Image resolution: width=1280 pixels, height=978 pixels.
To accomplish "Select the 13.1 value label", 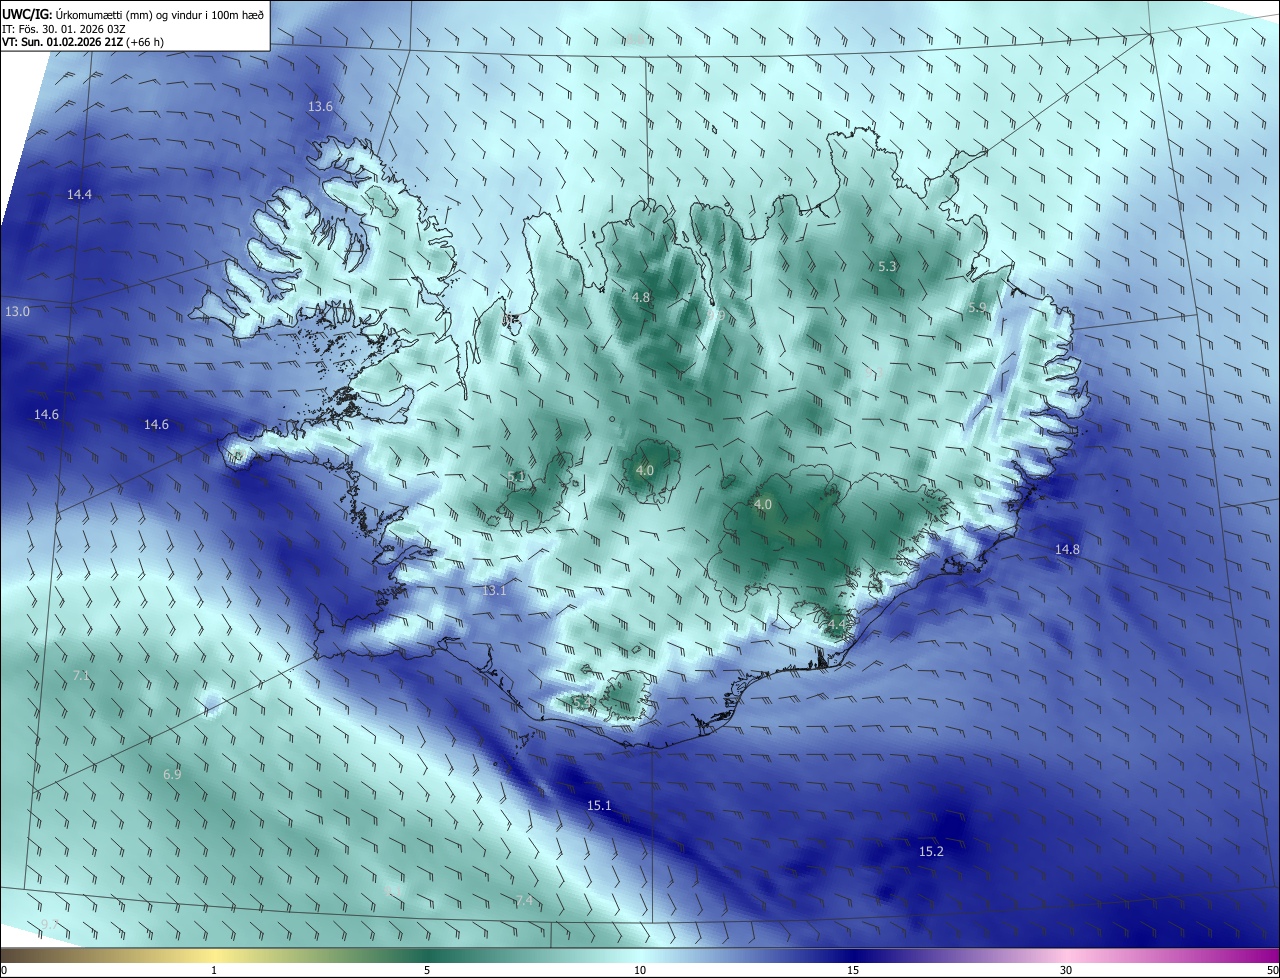I will 495,591.
